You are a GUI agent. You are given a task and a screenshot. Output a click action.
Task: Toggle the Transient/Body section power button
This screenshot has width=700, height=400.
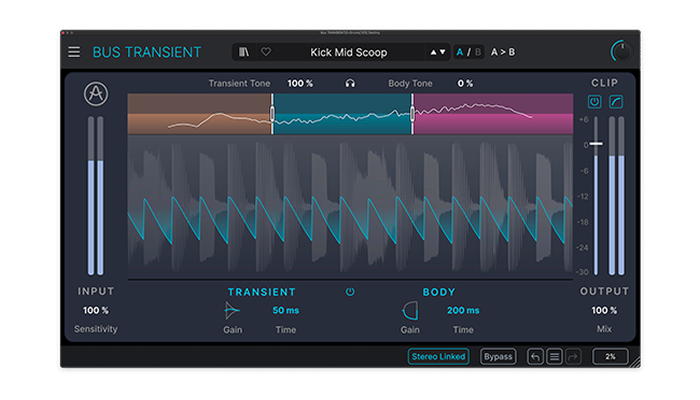click(x=350, y=292)
